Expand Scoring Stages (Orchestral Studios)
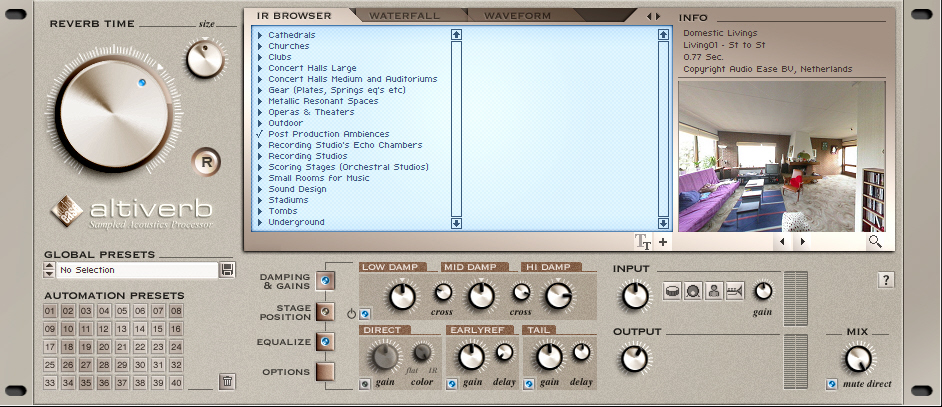This screenshot has height=407, width=942. click(x=260, y=167)
